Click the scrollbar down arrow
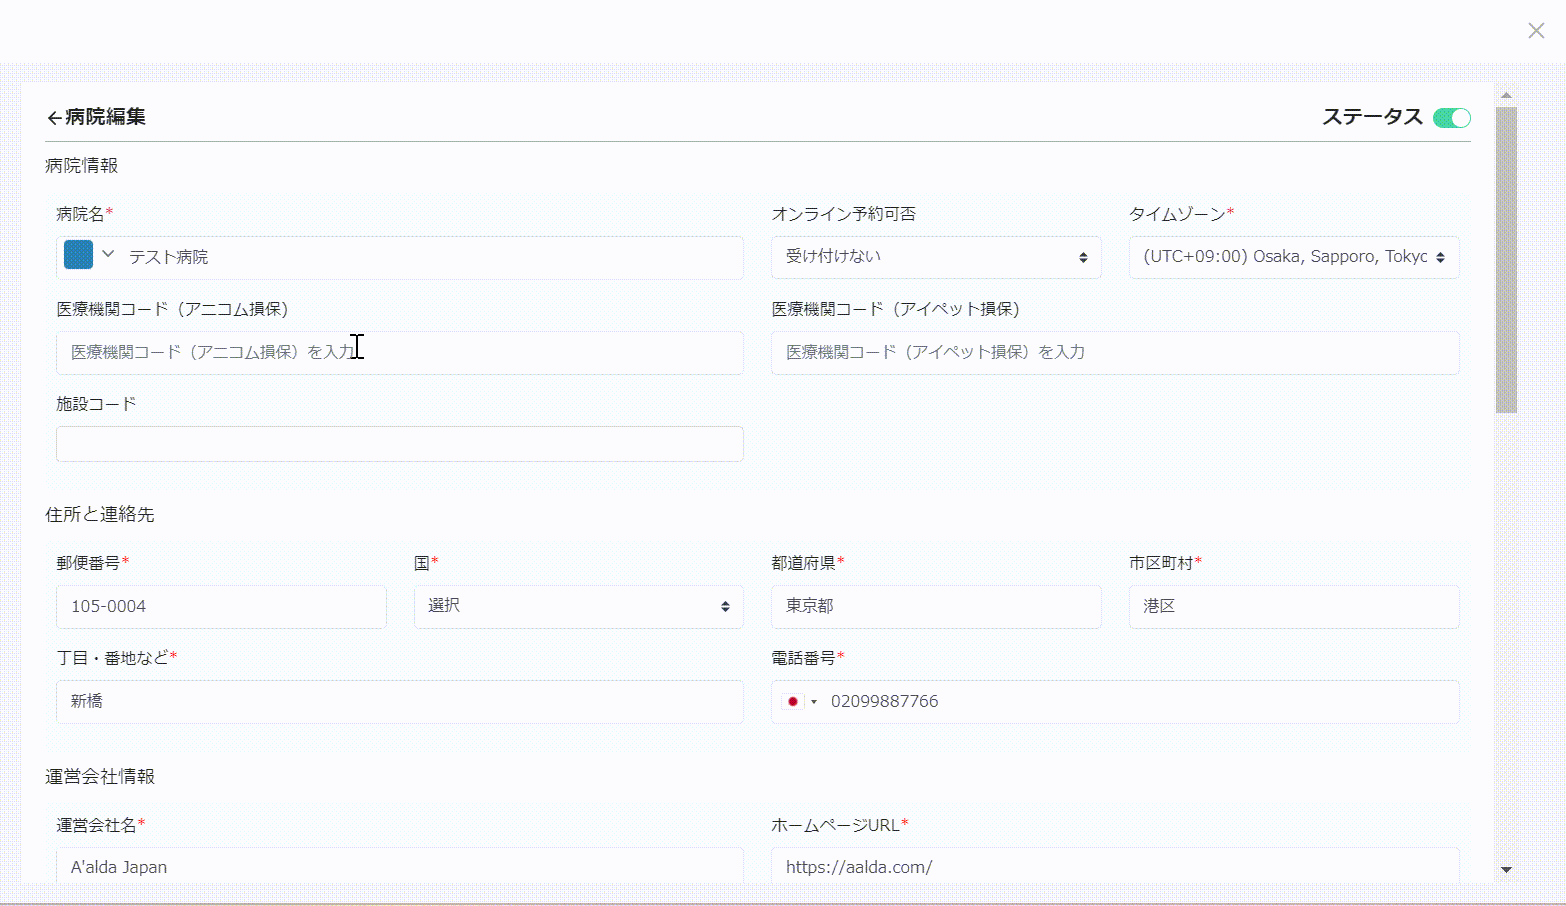 (1506, 870)
